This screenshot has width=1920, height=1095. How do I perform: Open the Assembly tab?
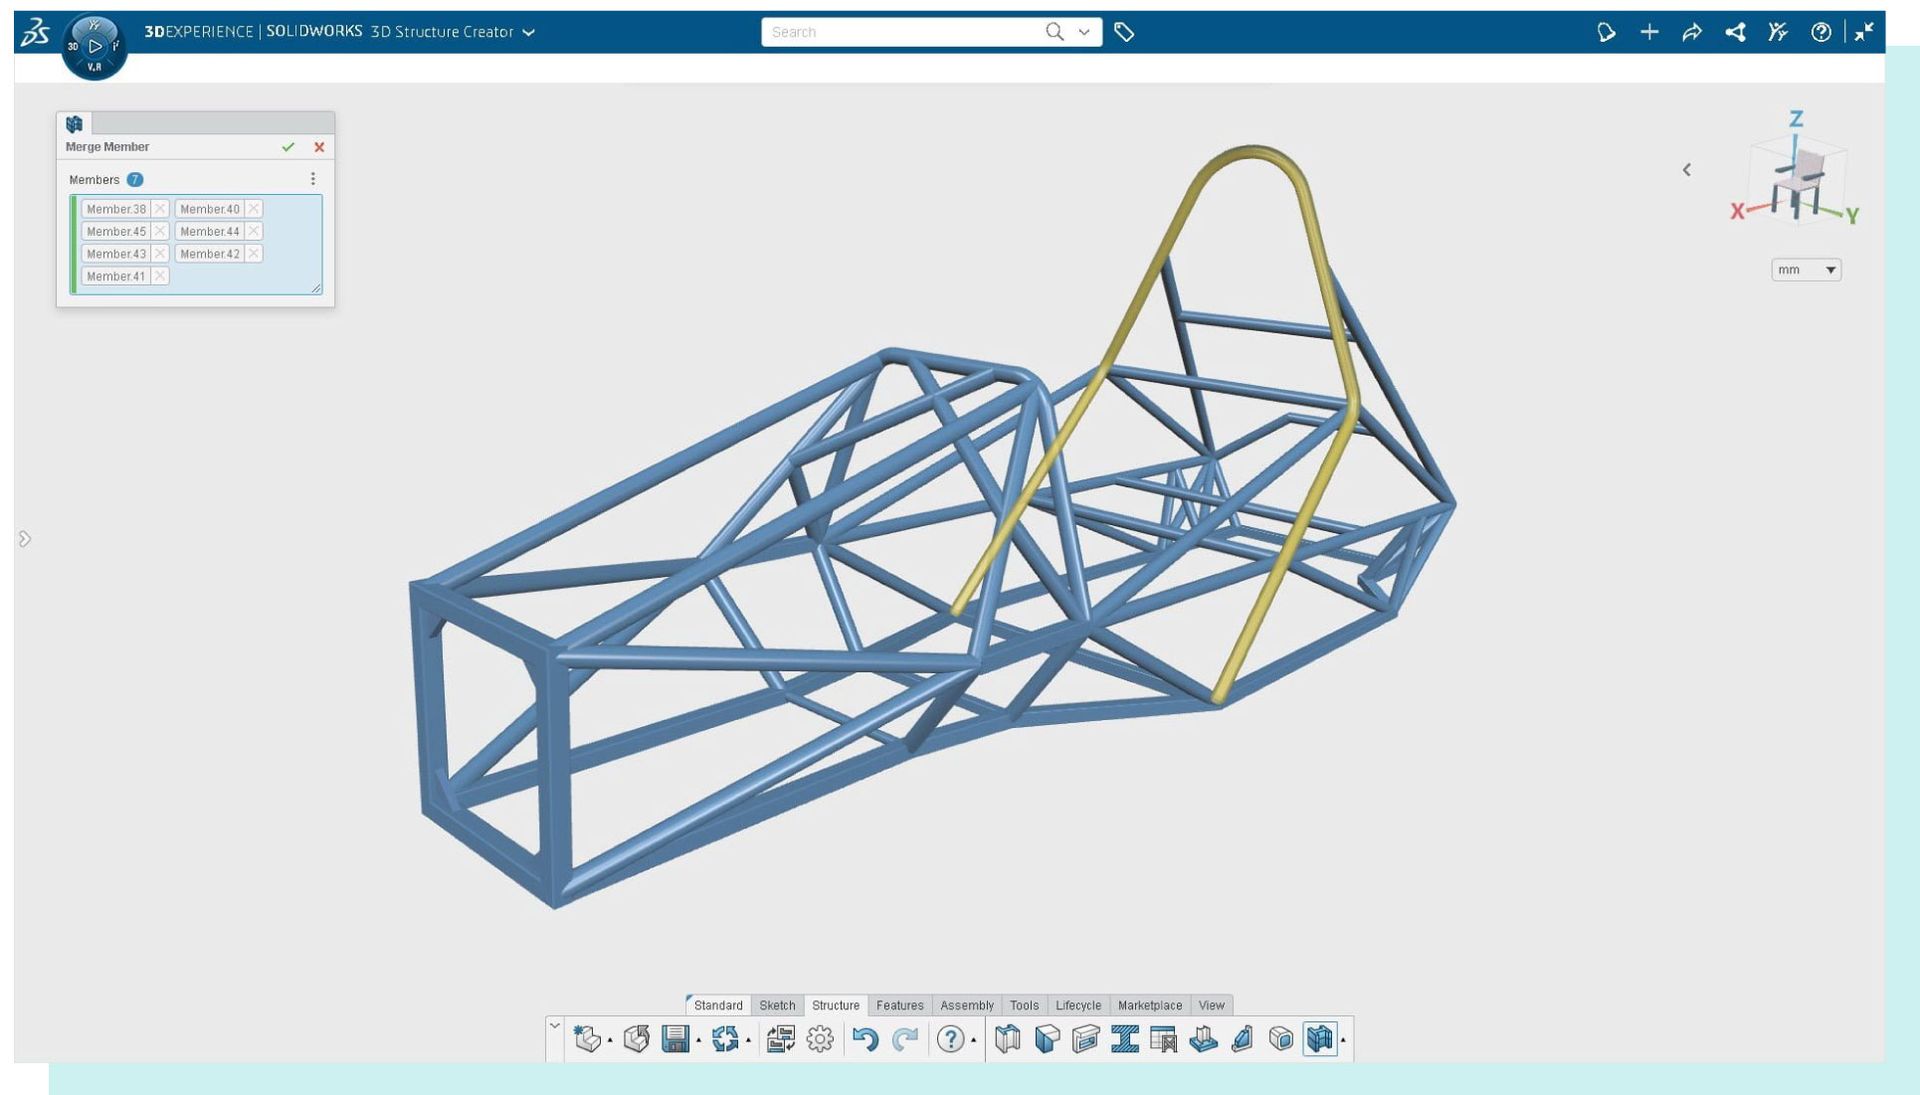coord(967,1006)
